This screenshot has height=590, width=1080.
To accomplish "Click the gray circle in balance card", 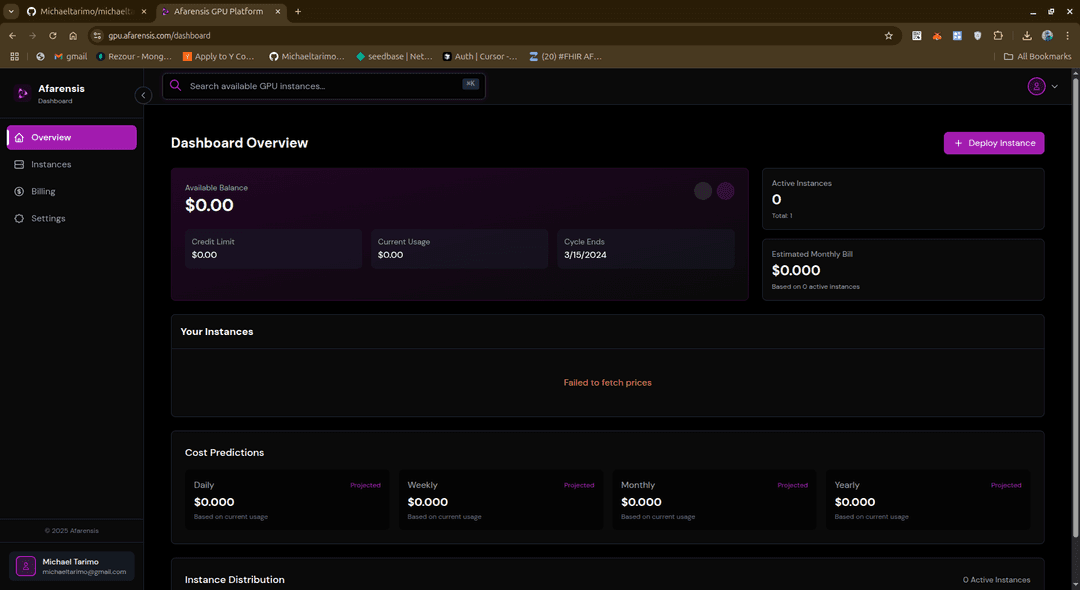I will pos(703,191).
